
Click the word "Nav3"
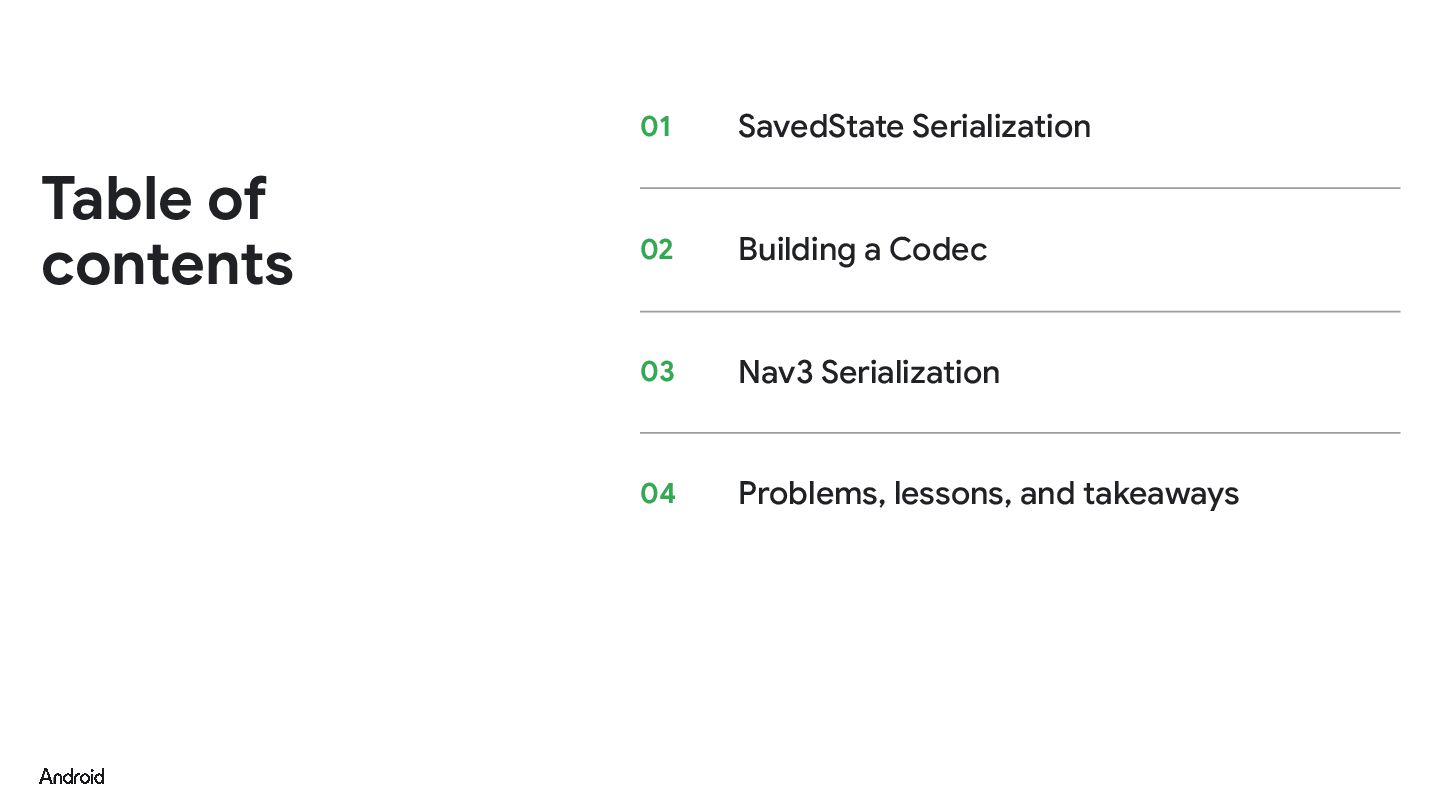[x=774, y=372]
